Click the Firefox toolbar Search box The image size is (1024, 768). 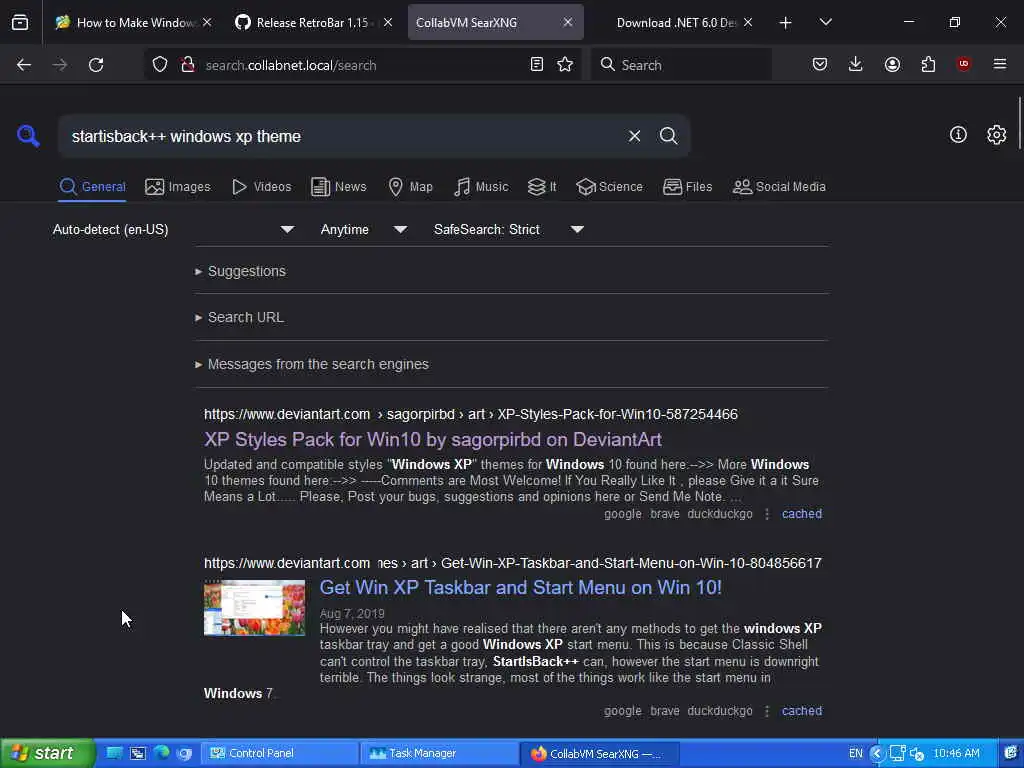[x=682, y=65]
